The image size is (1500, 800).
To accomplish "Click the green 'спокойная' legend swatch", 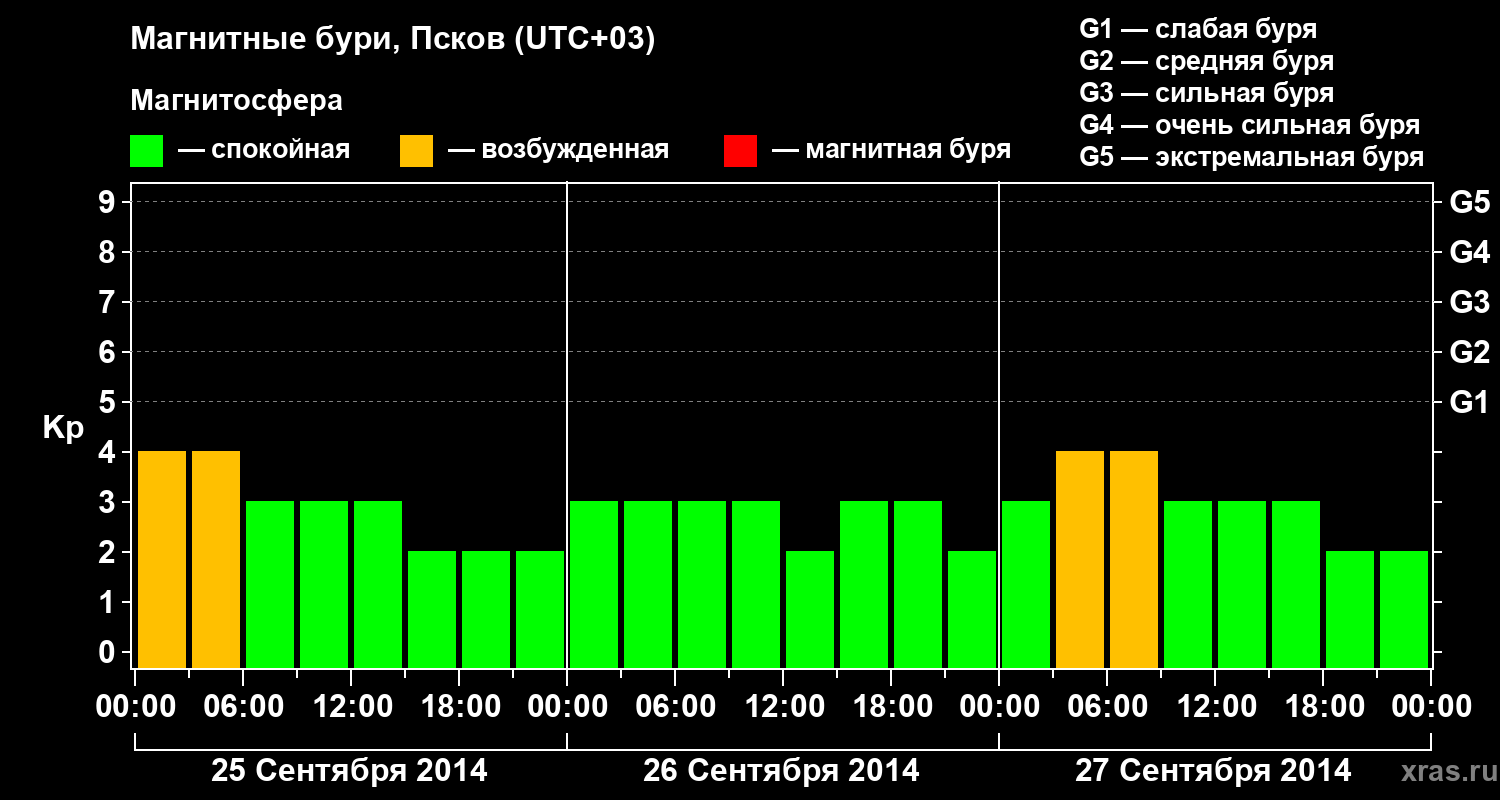I will (147, 150).
